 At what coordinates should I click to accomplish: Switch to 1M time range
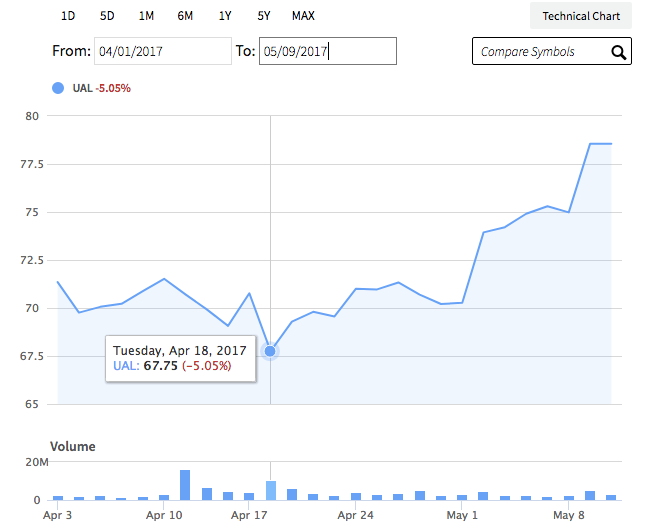point(146,16)
